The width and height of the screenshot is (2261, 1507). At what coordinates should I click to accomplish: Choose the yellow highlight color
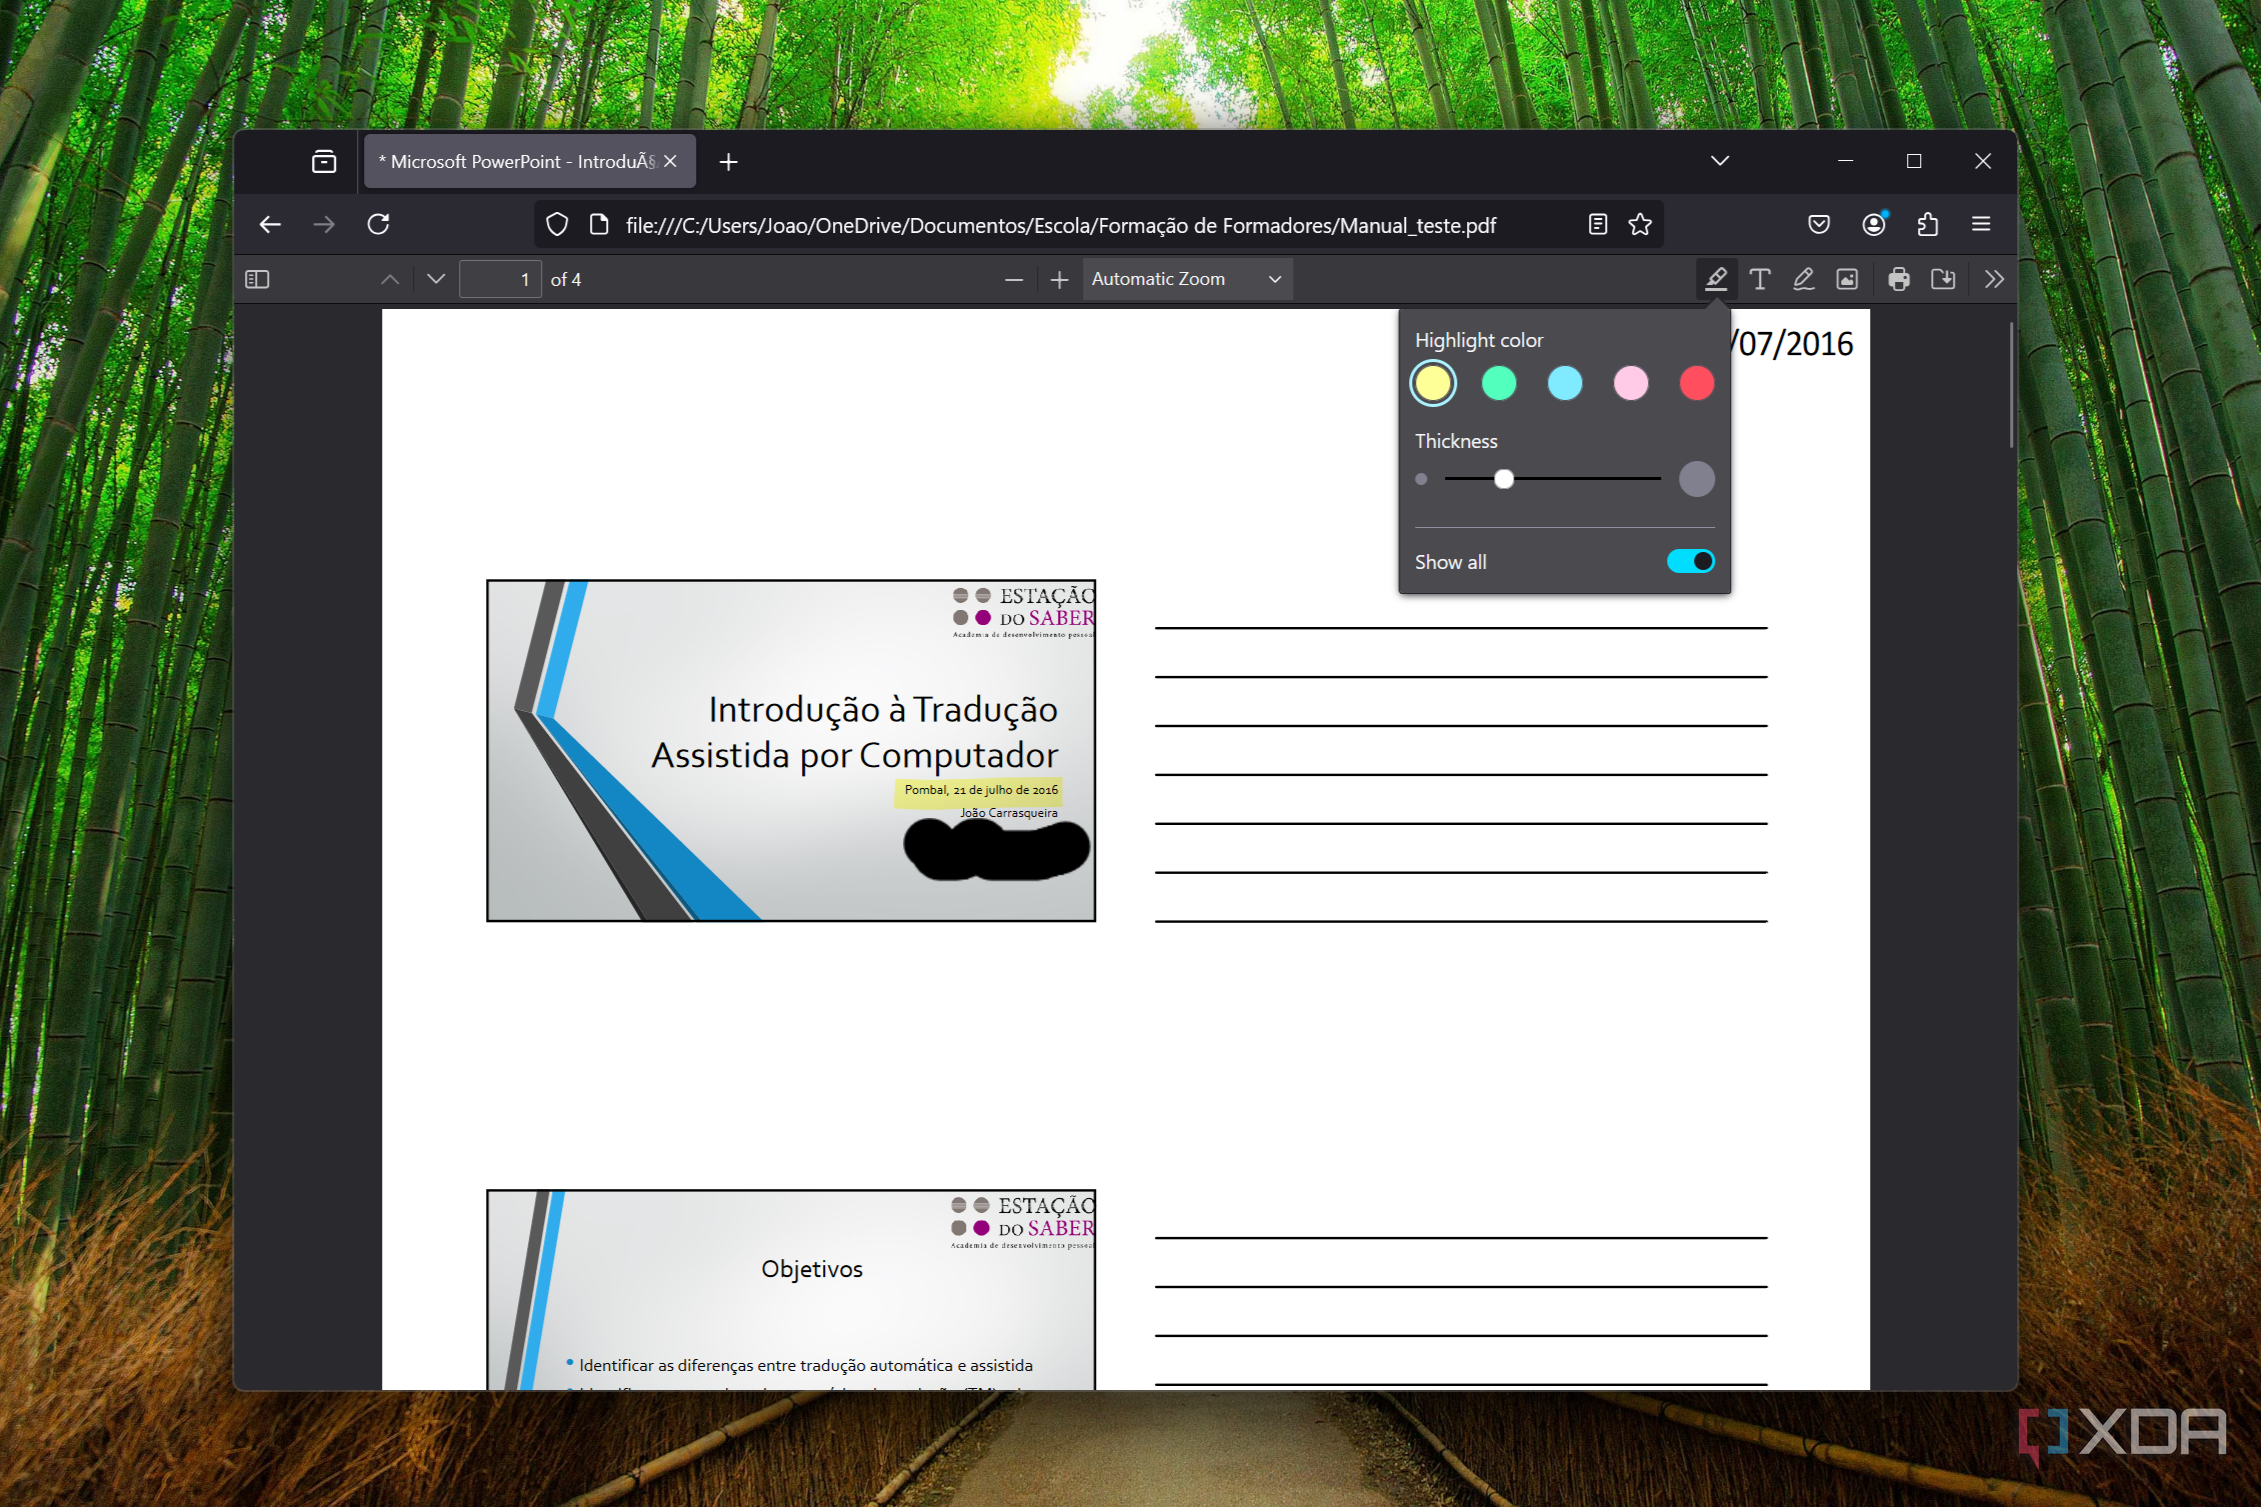tap(1433, 383)
